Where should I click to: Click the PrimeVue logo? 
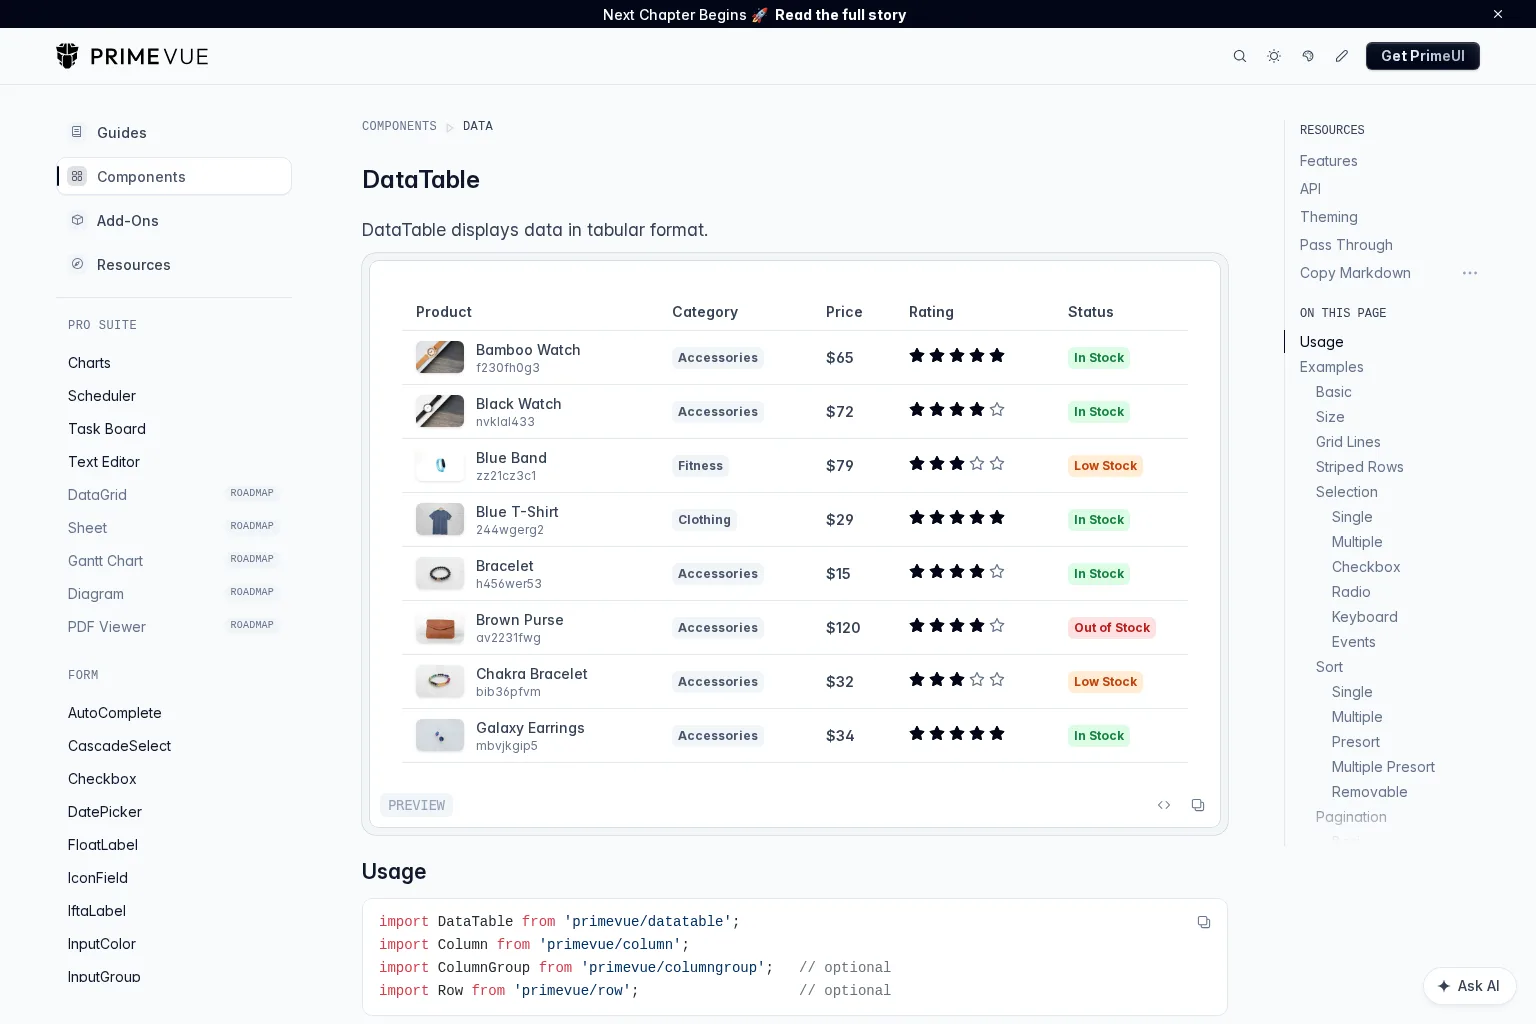click(x=132, y=56)
